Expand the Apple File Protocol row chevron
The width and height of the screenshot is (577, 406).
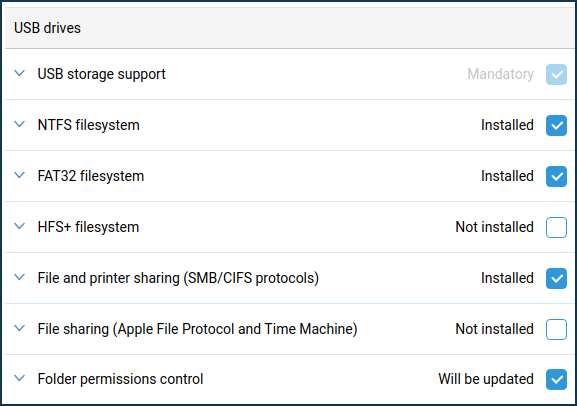[x=20, y=328]
